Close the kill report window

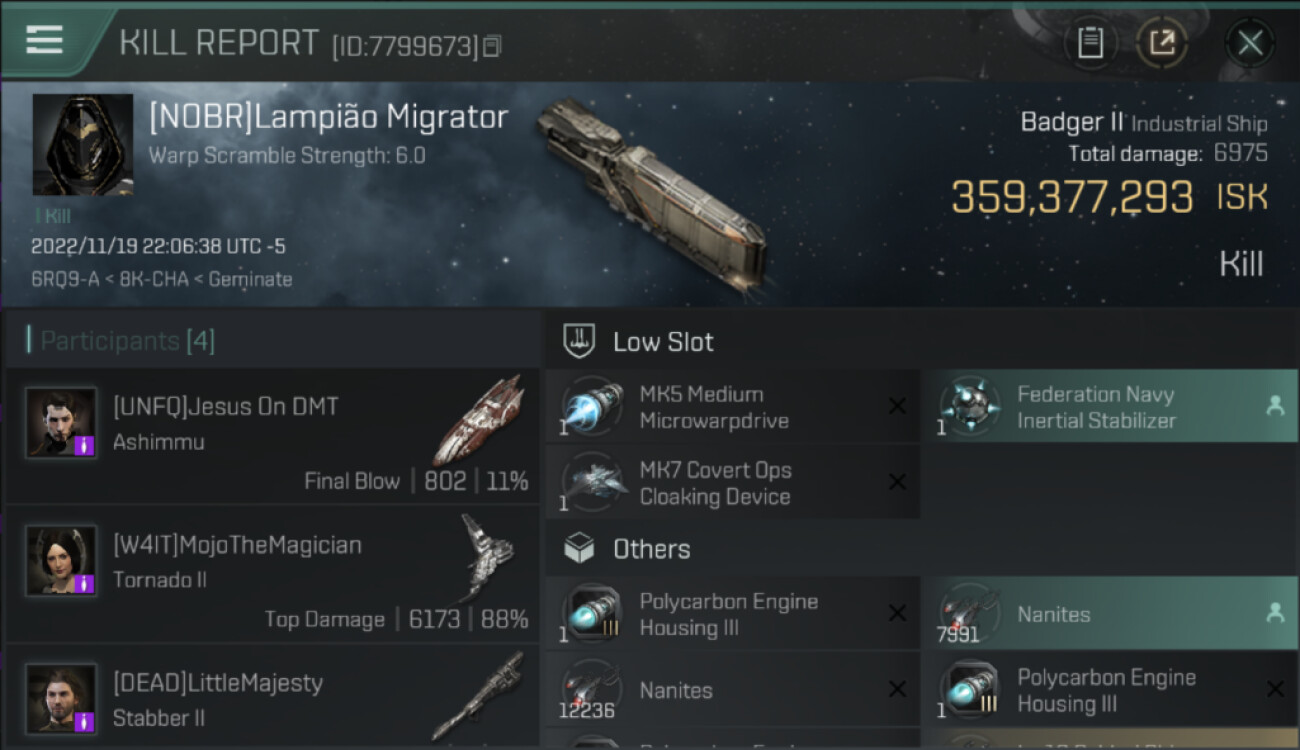tap(1250, 42)
